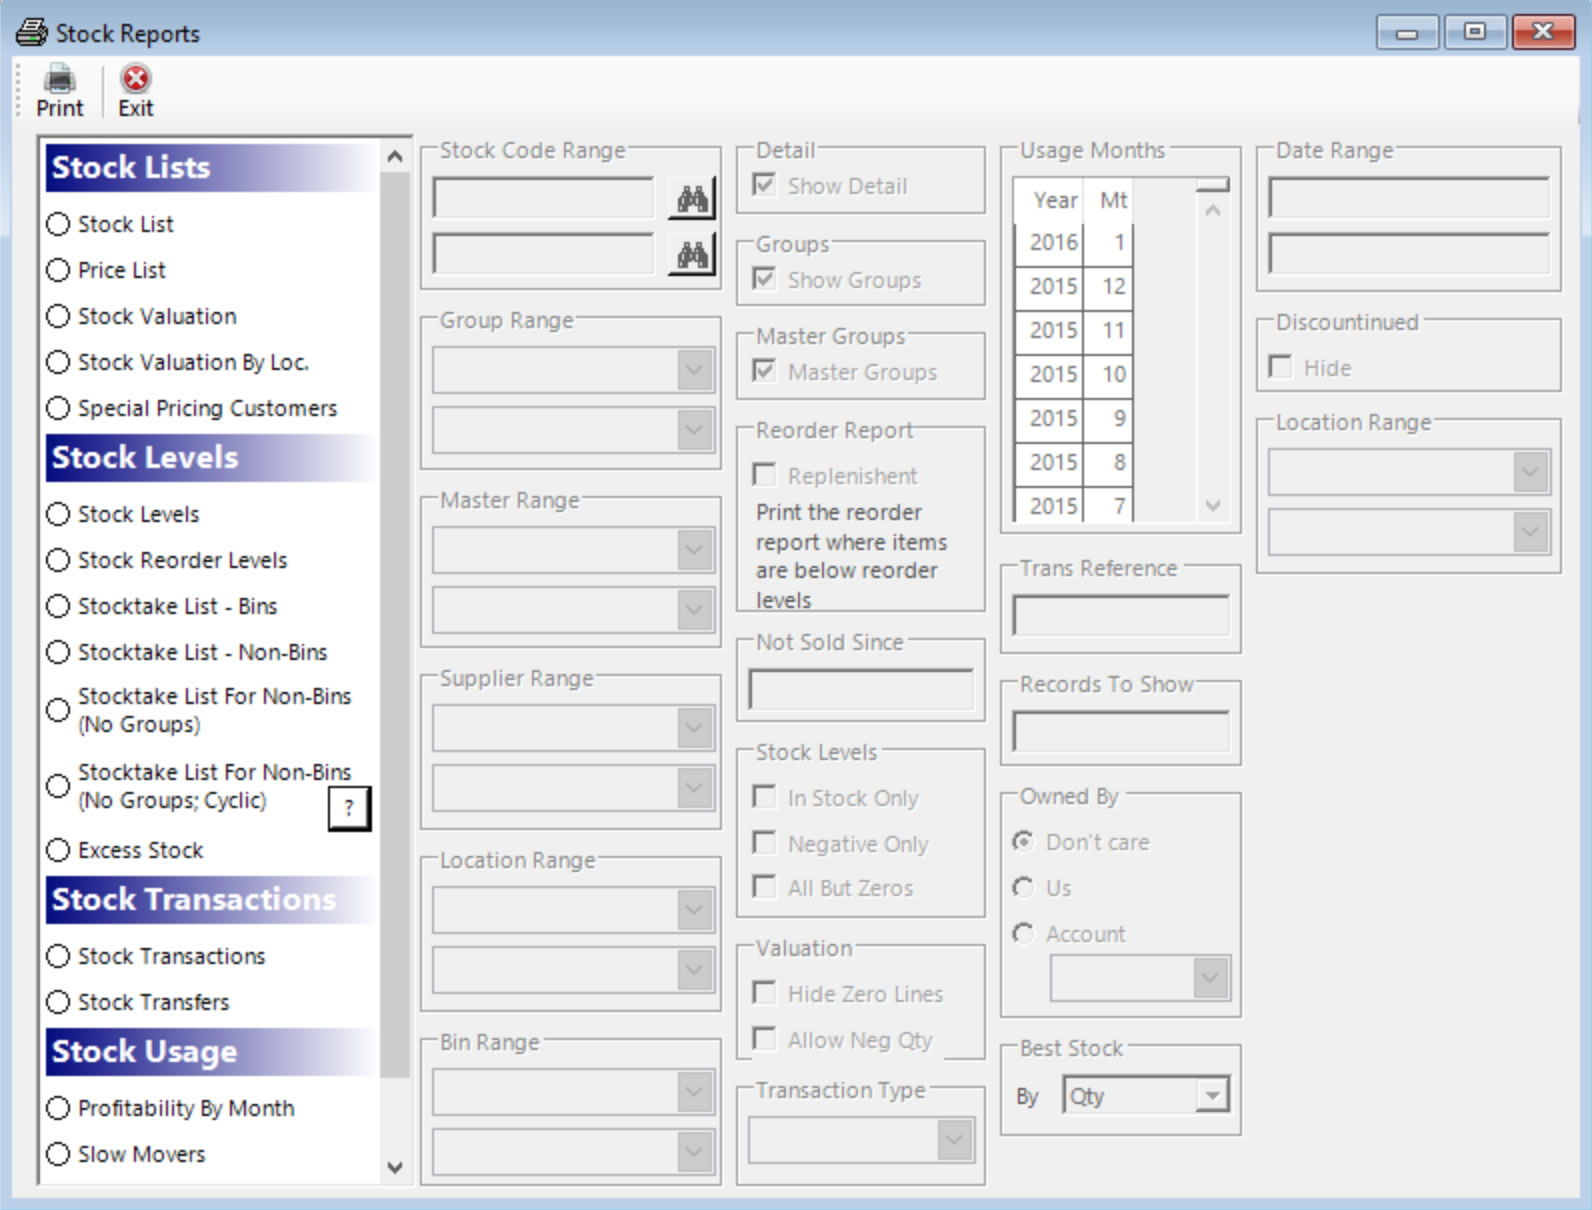Tick the Hide Zero Lines checkbox
Screen dimensions: 1592x1210
(x=764, y=993)
